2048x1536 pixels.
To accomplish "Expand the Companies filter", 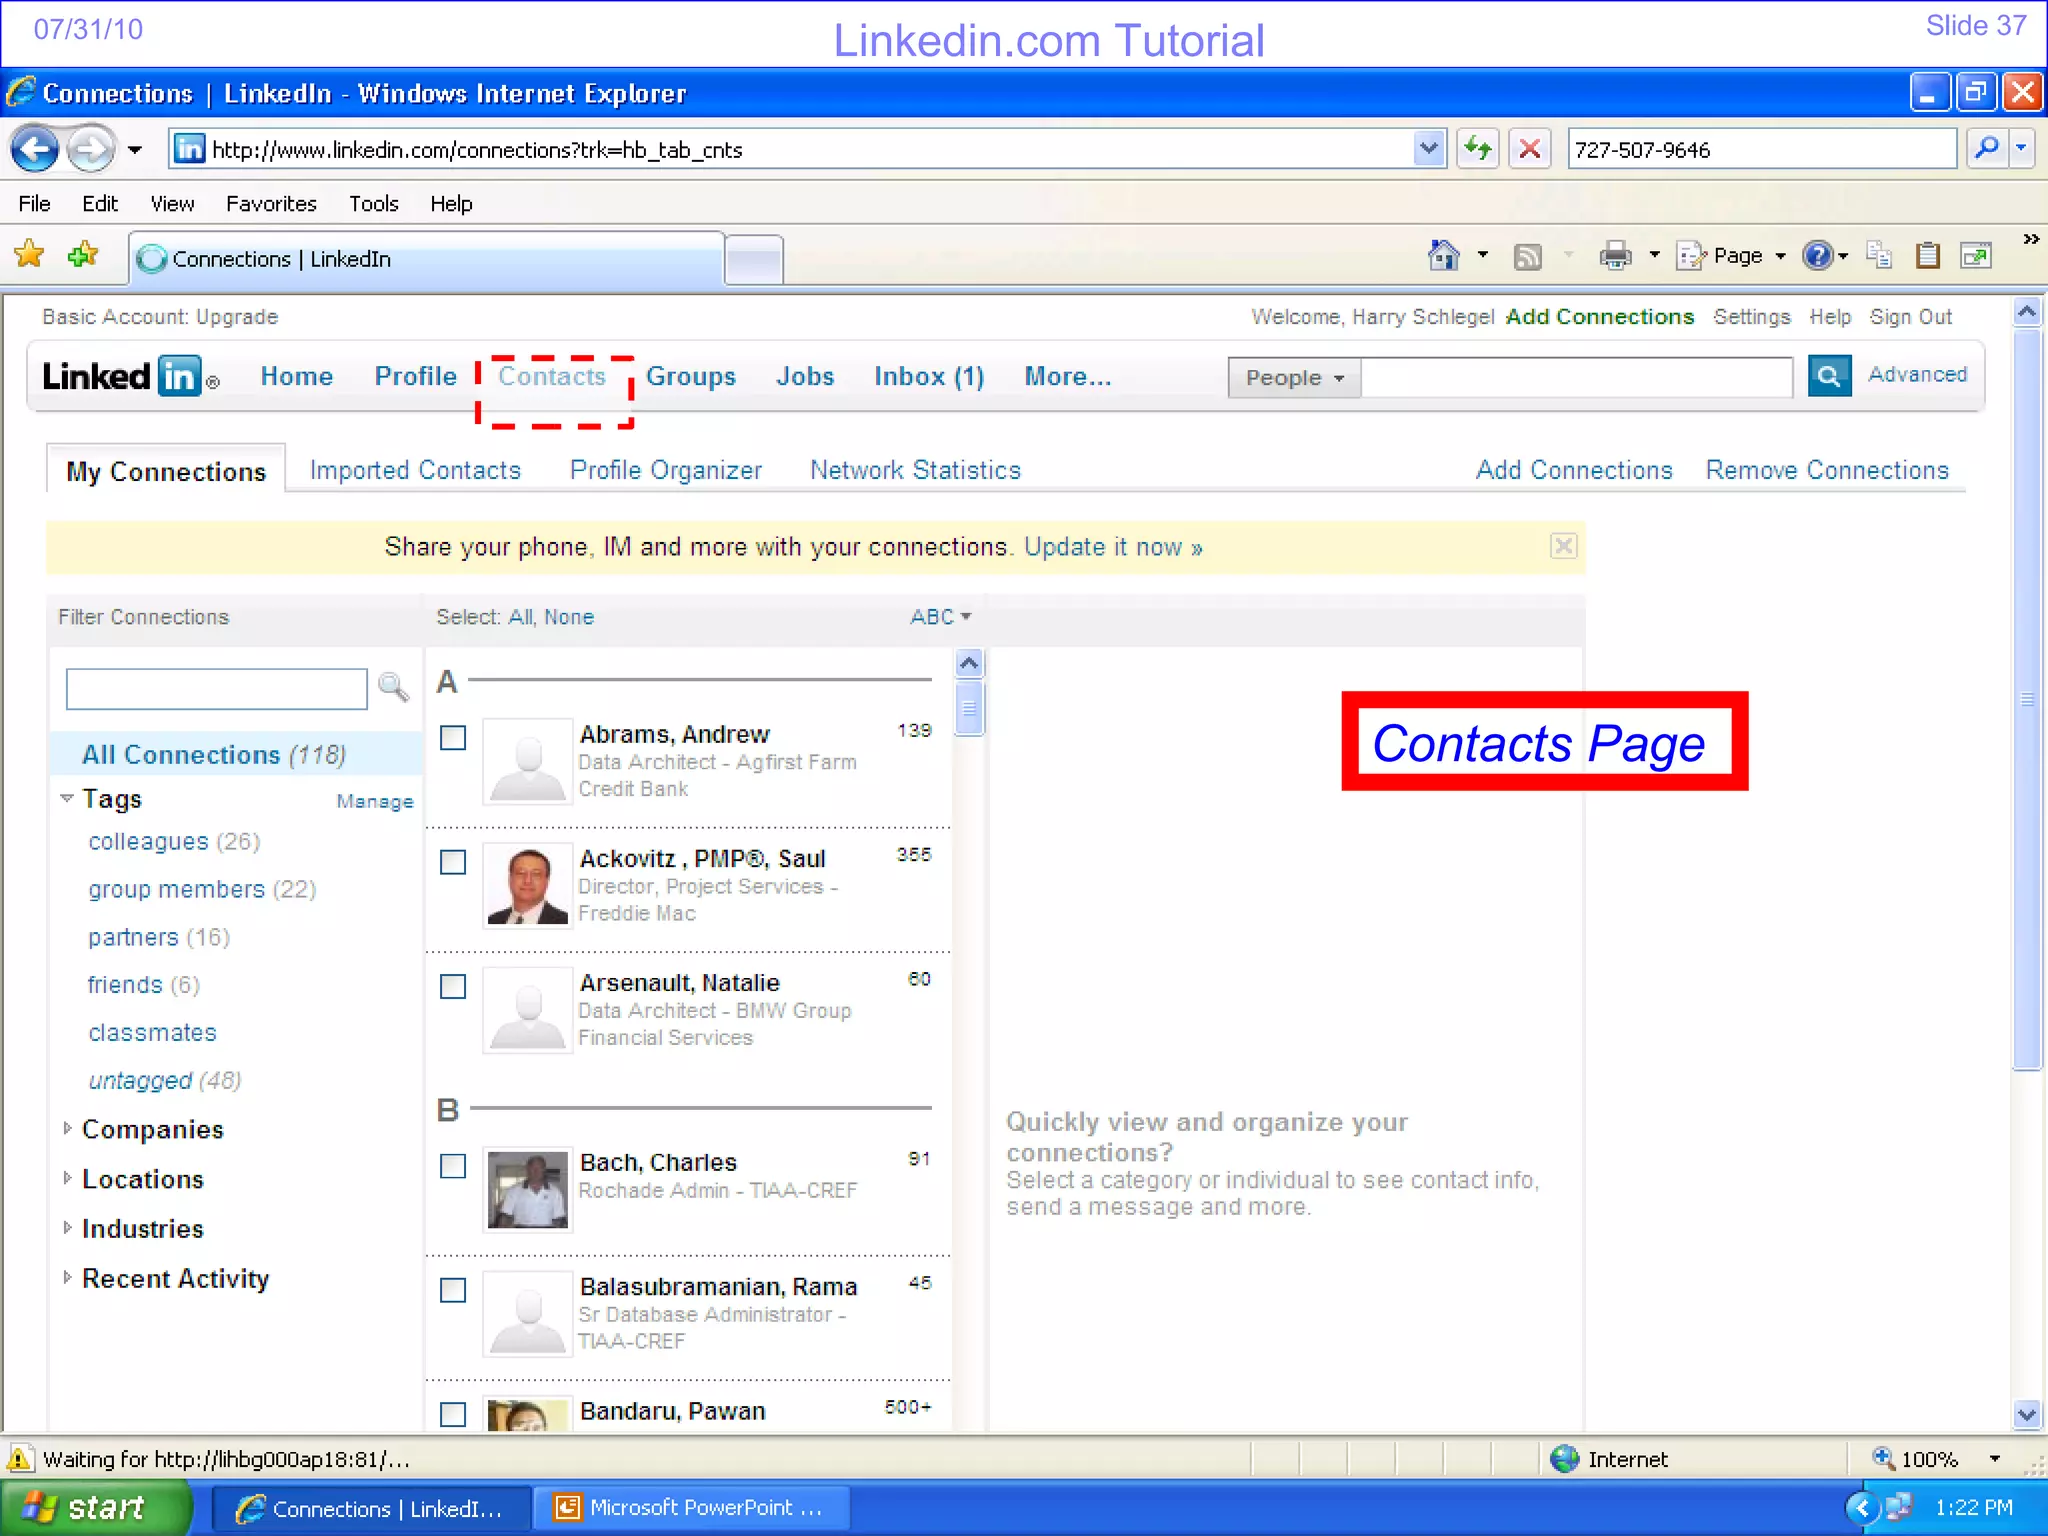I will [67, 1128].
